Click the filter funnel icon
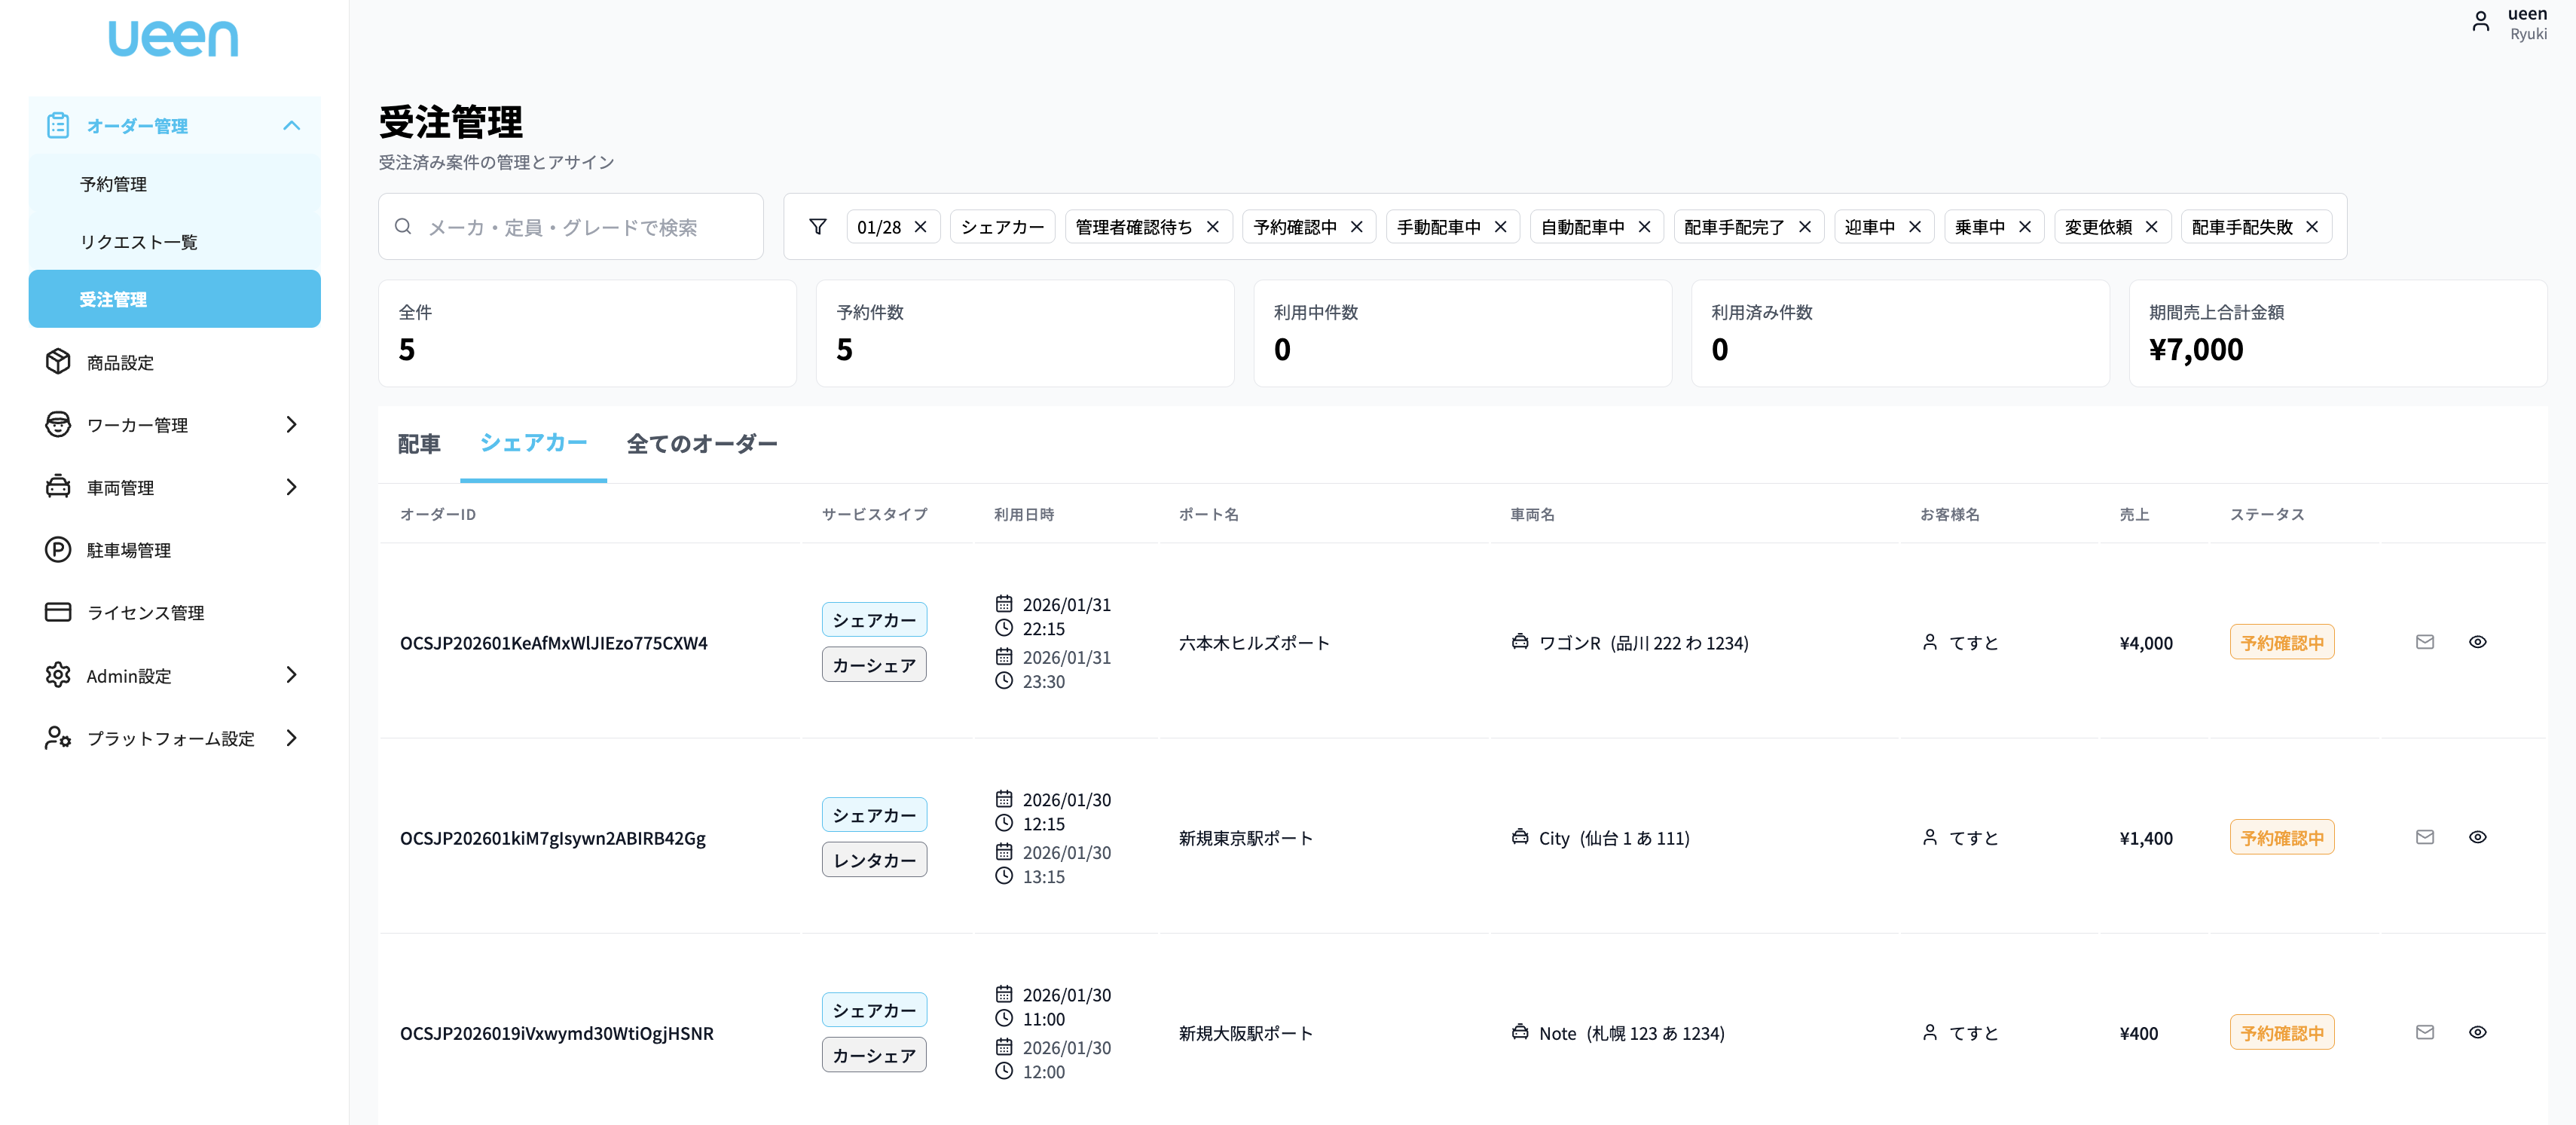 point(817,227)
